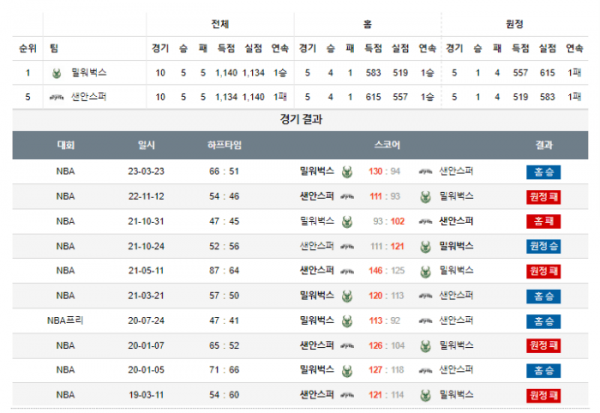
Task: Click the Spurs logo in the 20-01-07 game row
Action: [x=347, y=346]
